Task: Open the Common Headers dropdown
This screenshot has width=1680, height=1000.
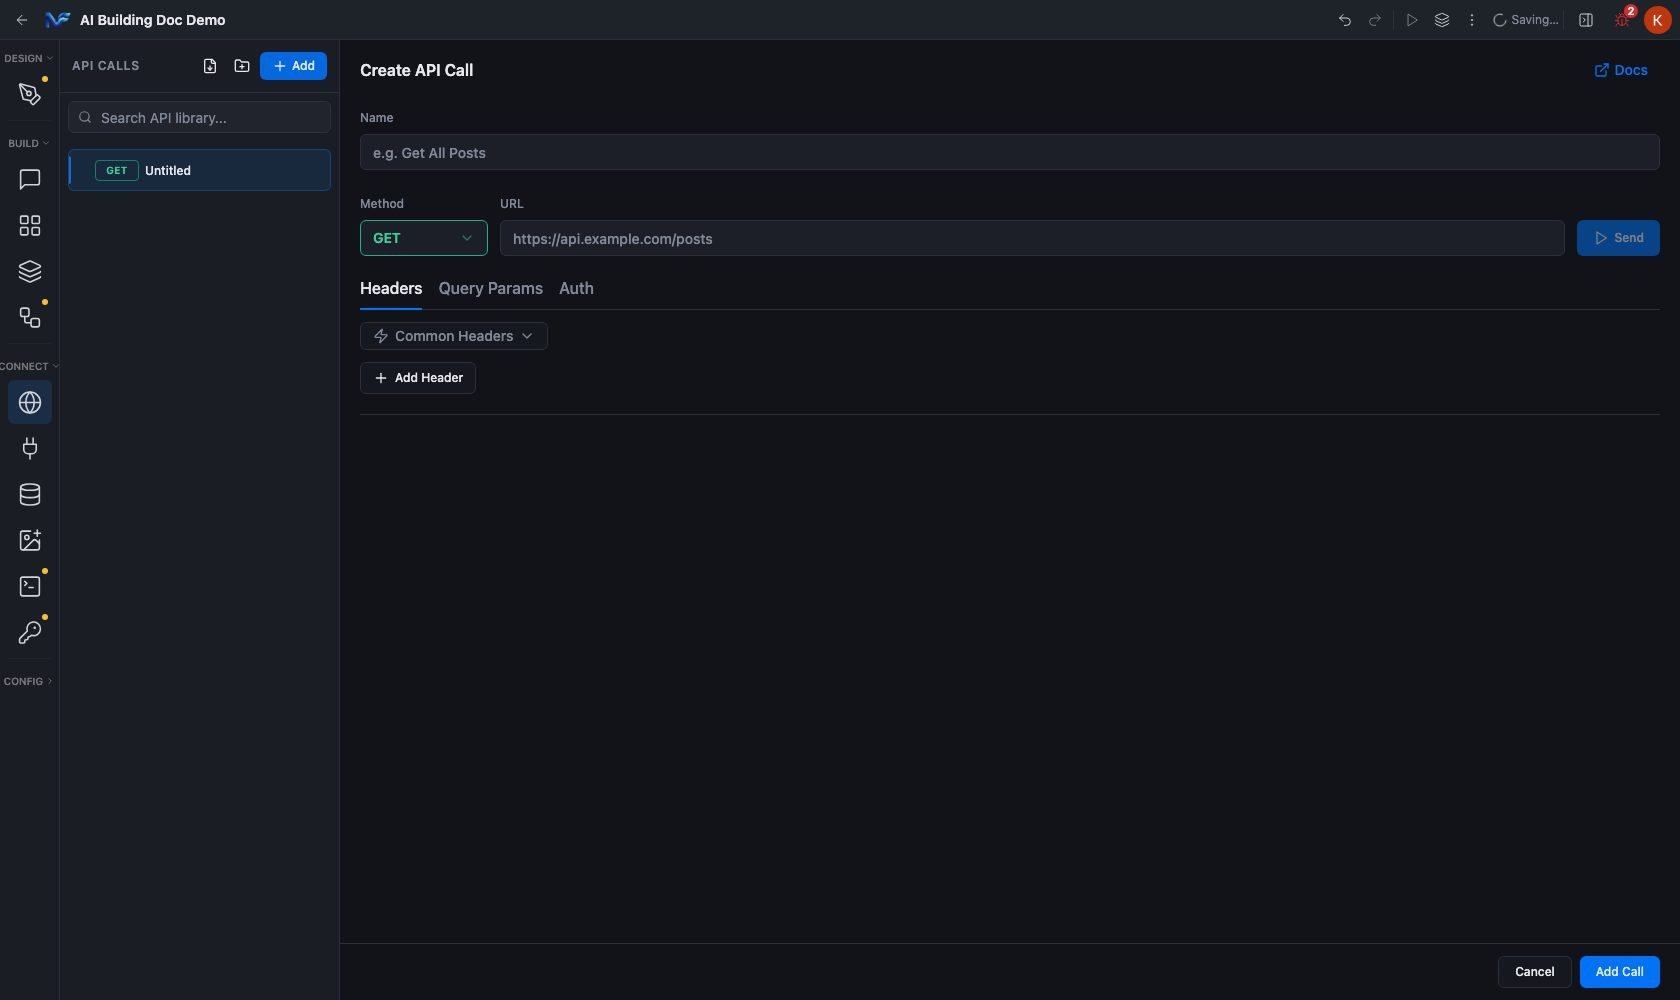Action: click(454, 336)
